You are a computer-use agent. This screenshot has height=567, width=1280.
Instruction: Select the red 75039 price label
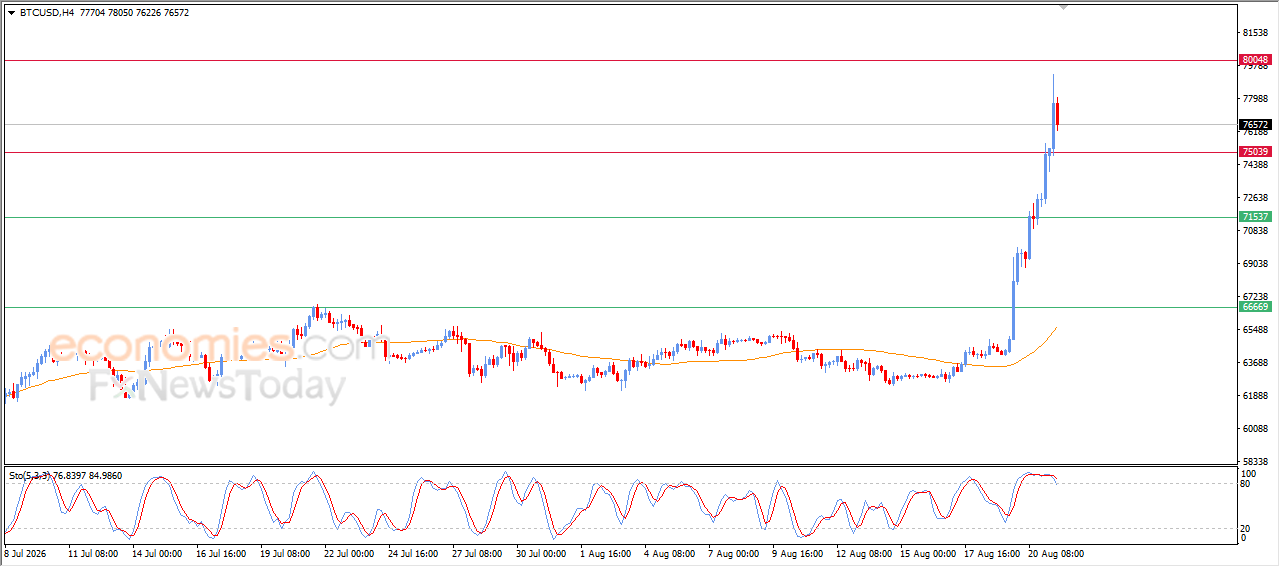[1255, 152]
